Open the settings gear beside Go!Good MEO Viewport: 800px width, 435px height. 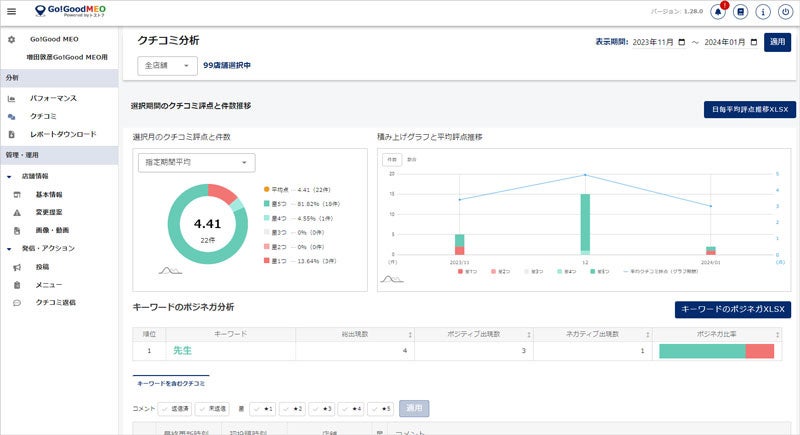11,39
